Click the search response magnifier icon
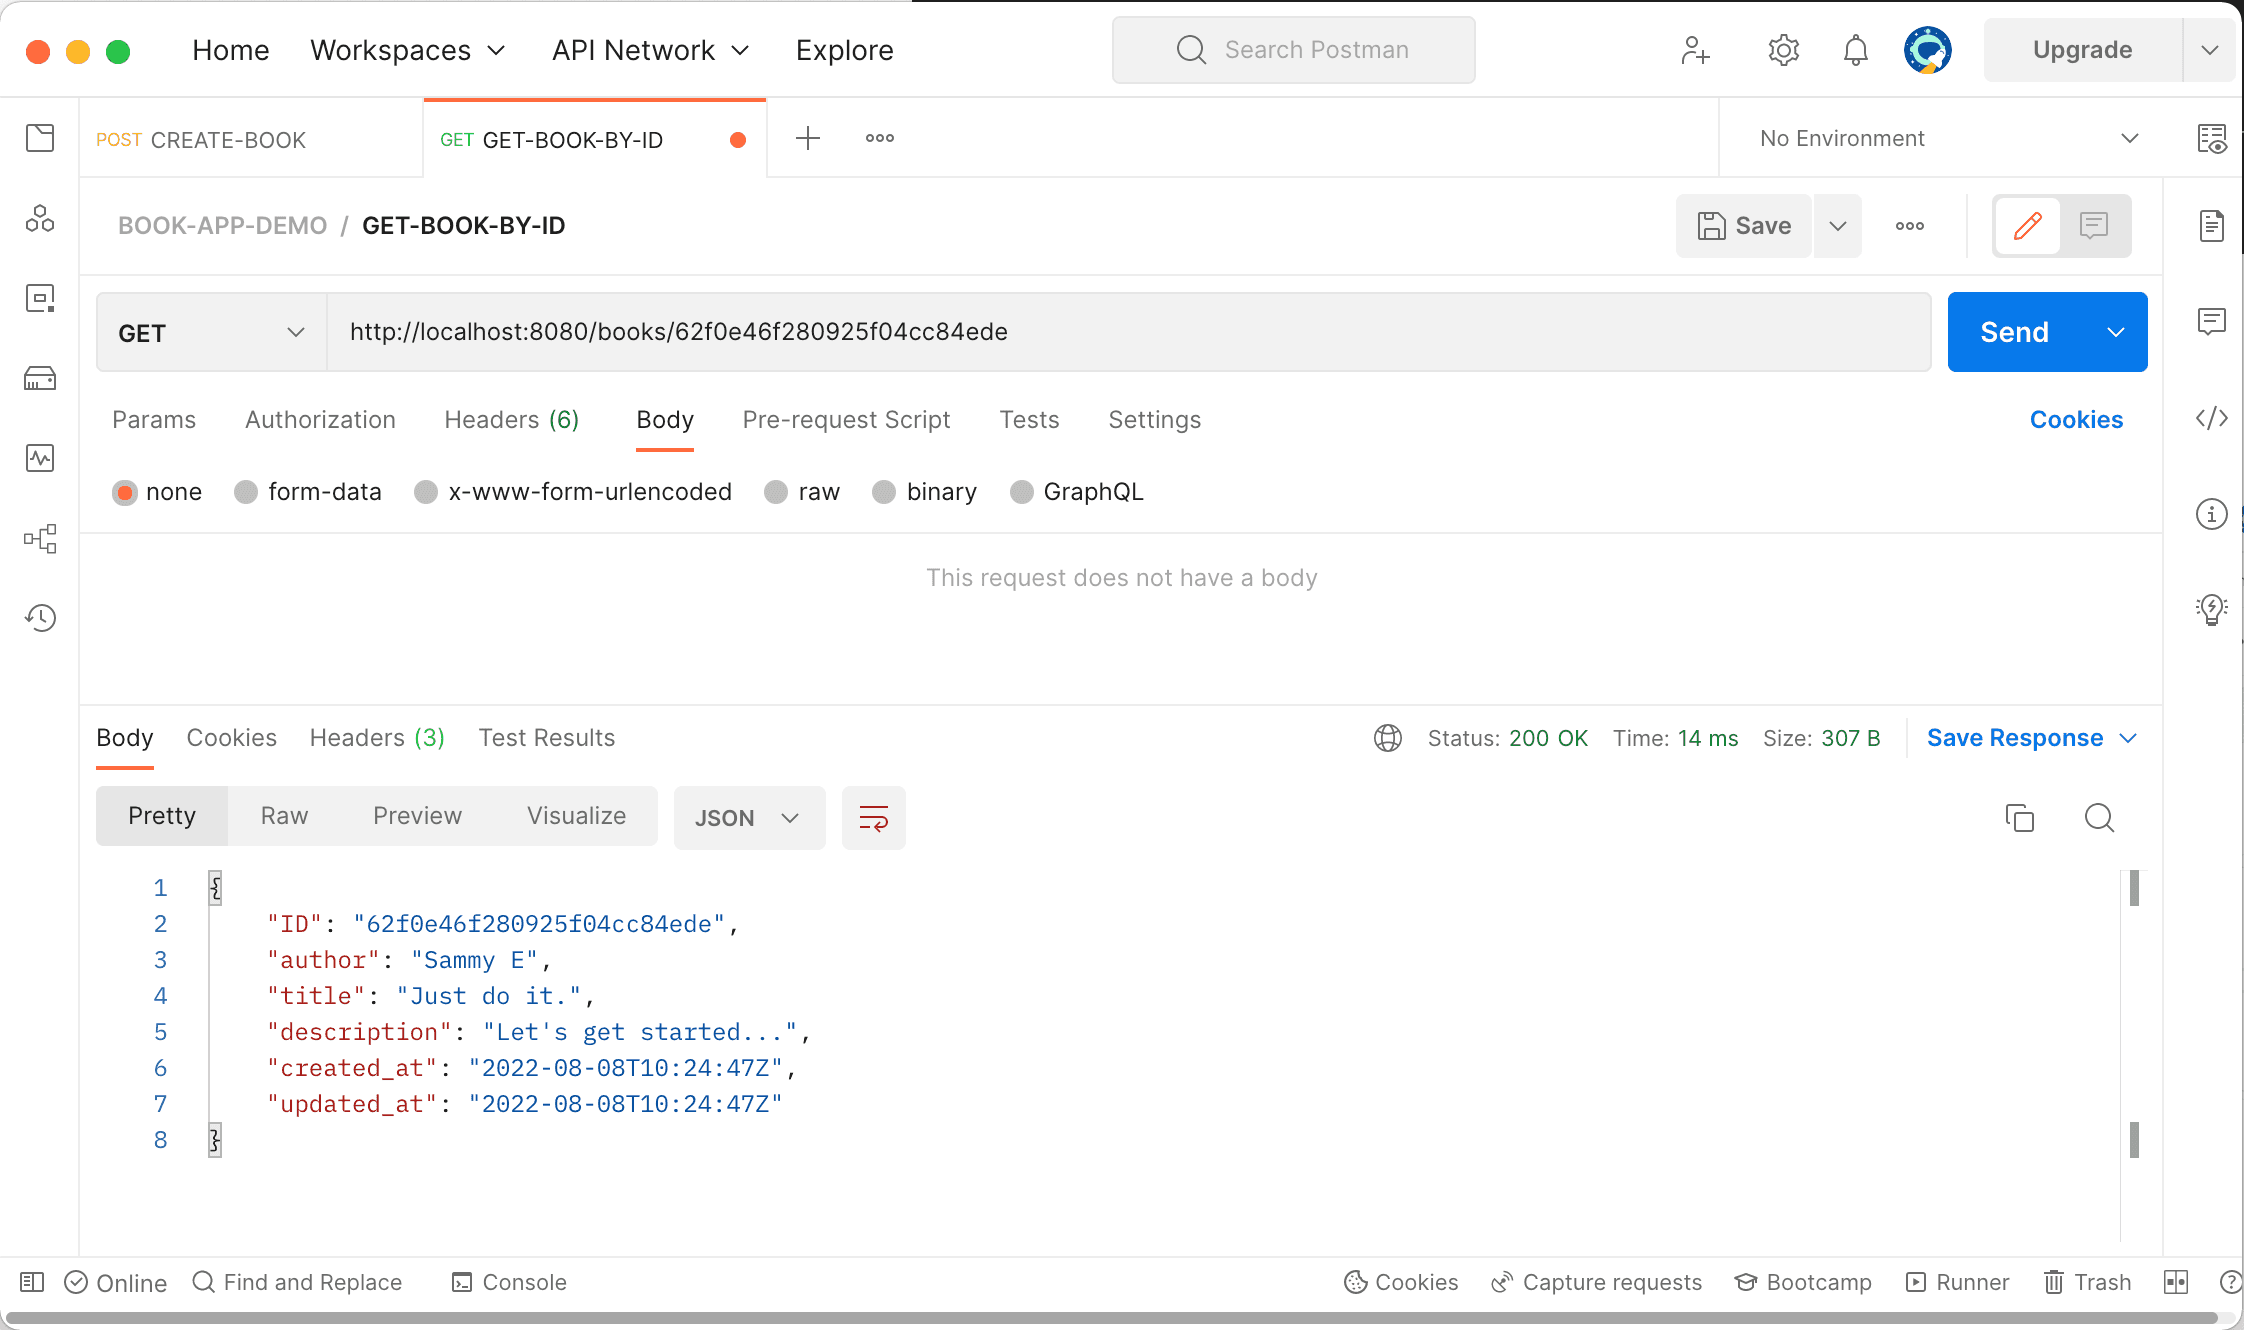 tap(2099, 818)
